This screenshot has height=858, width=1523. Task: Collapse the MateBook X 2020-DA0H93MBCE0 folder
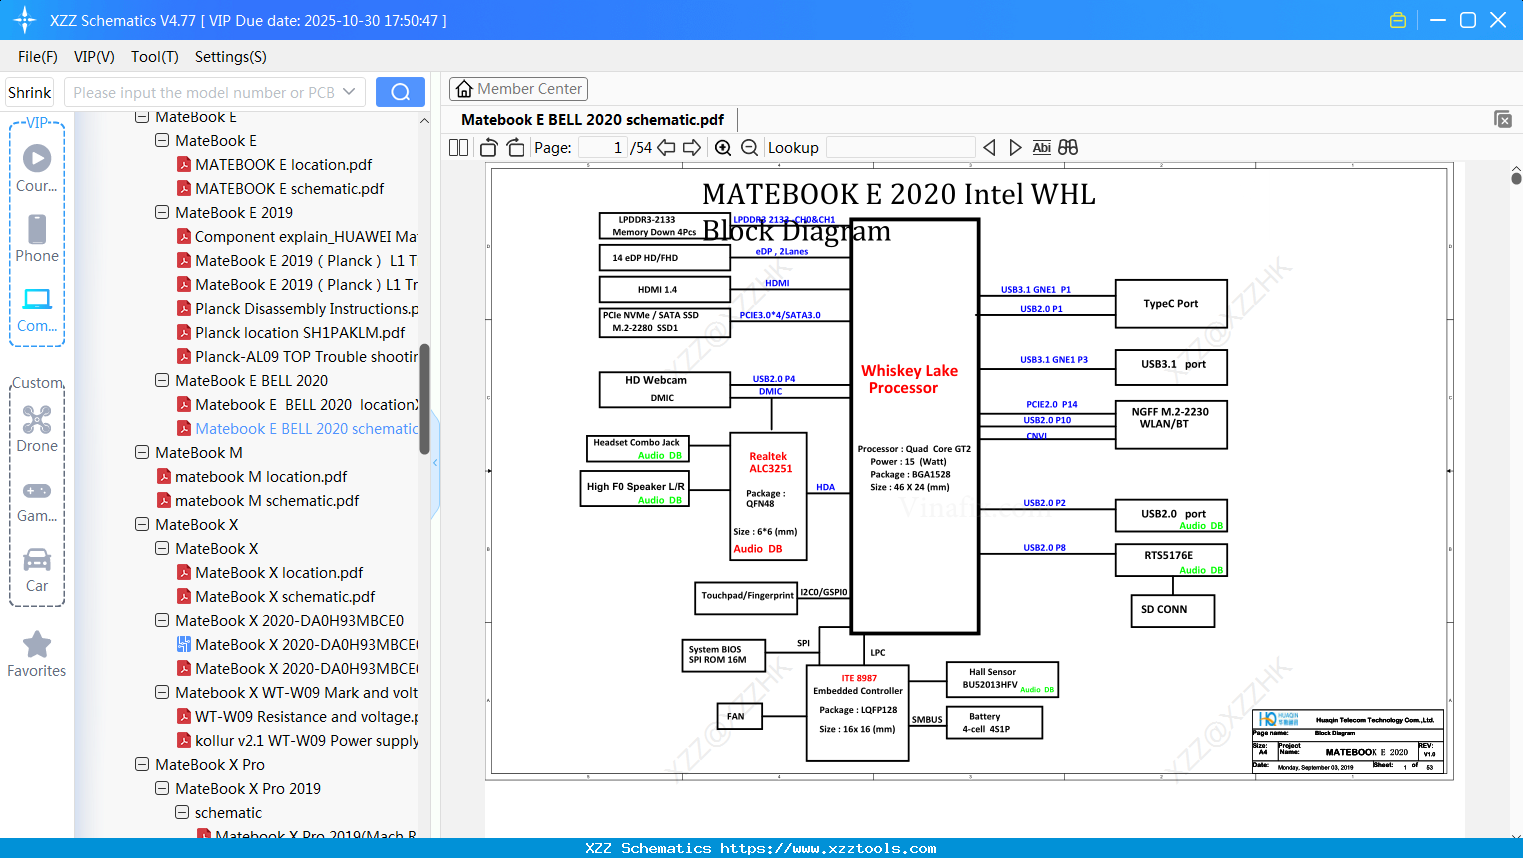pos(162,621)
